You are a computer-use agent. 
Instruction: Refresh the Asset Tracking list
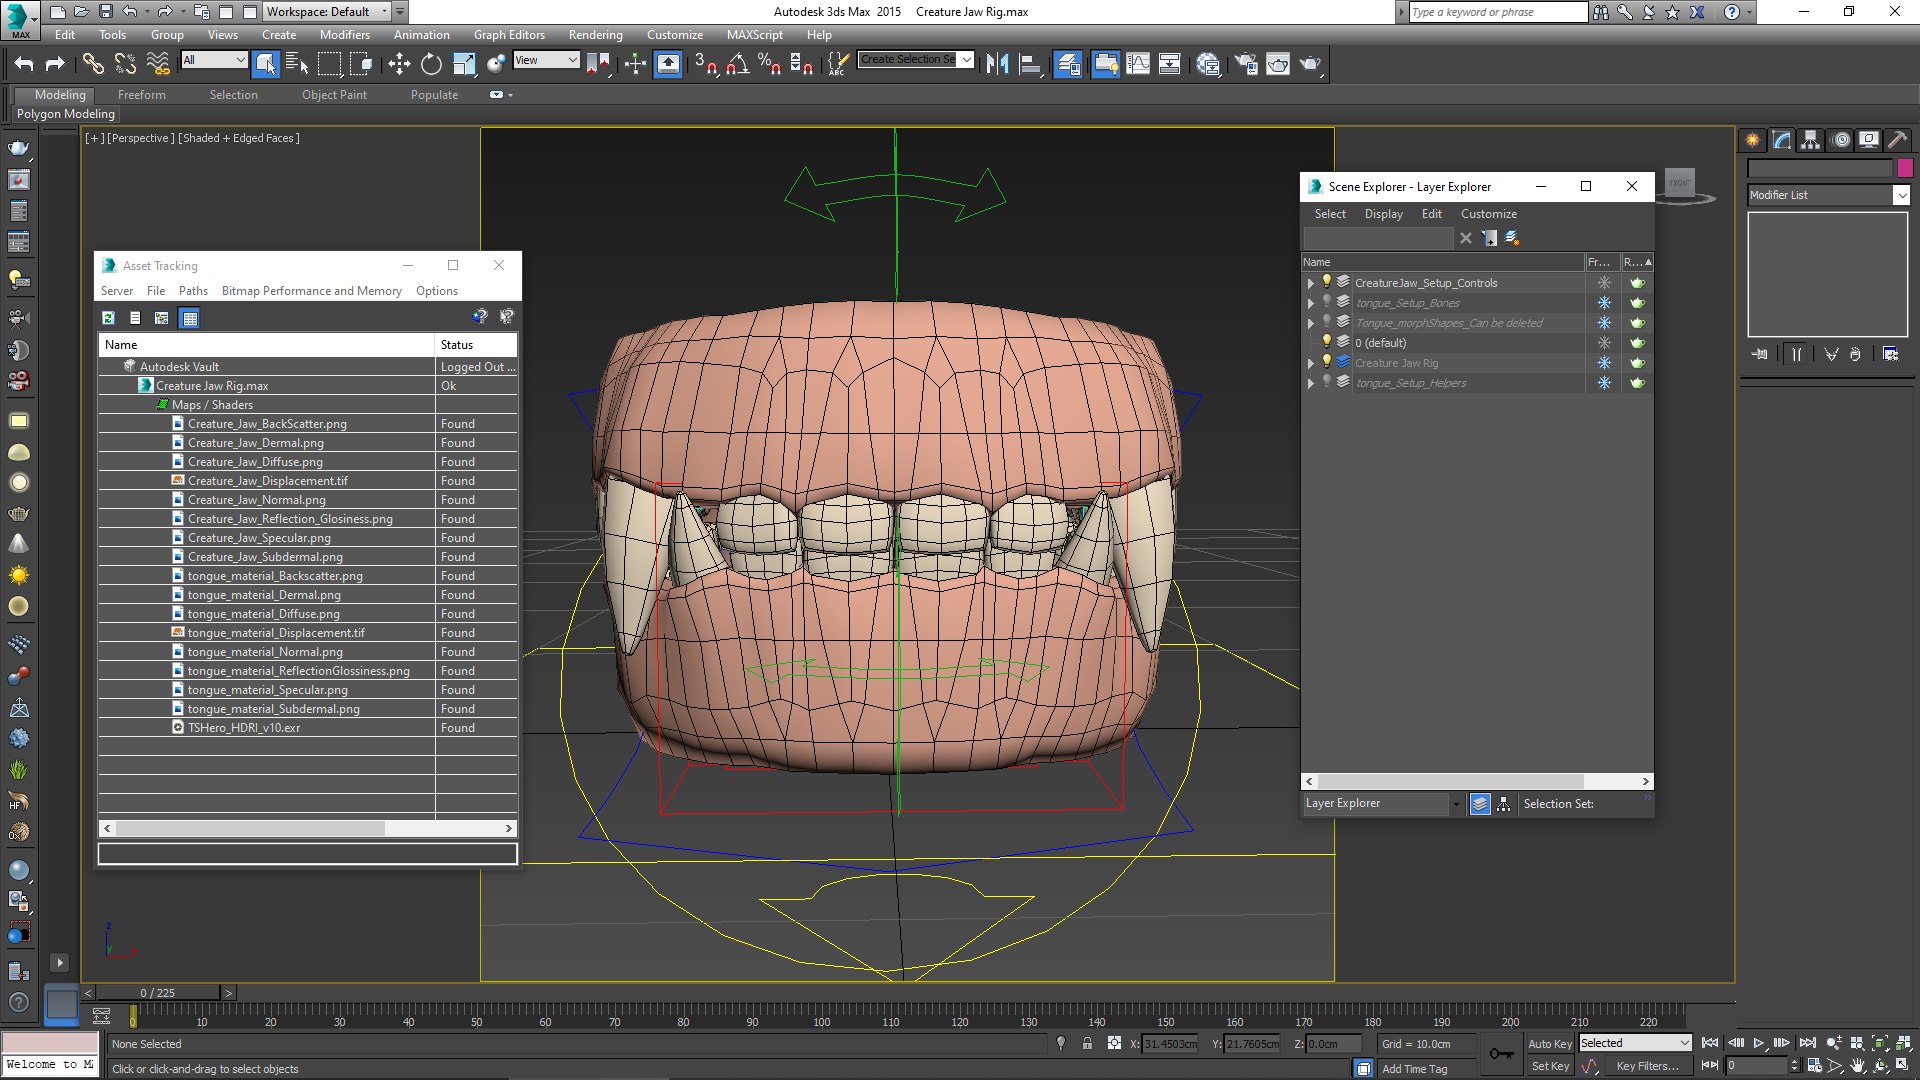[x=108, y=318]
